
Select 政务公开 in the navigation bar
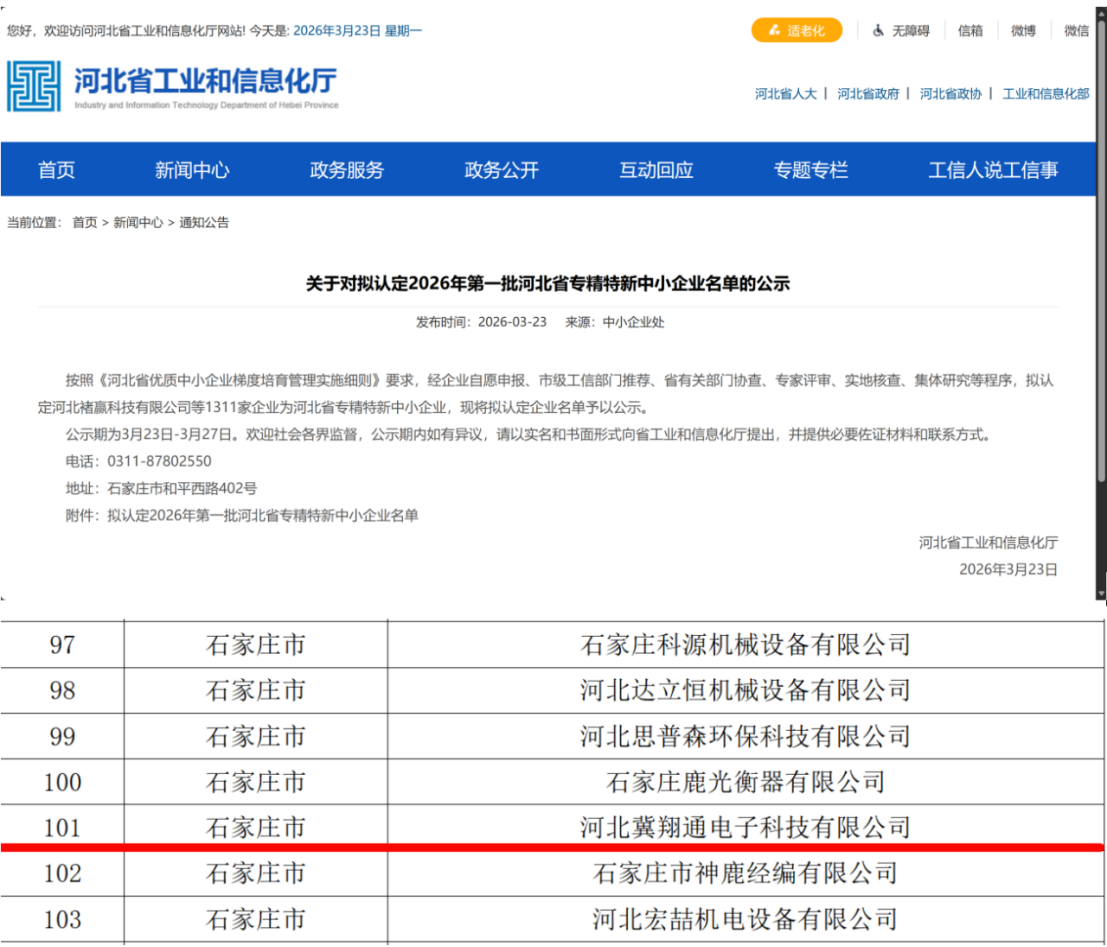coord(501,170)
